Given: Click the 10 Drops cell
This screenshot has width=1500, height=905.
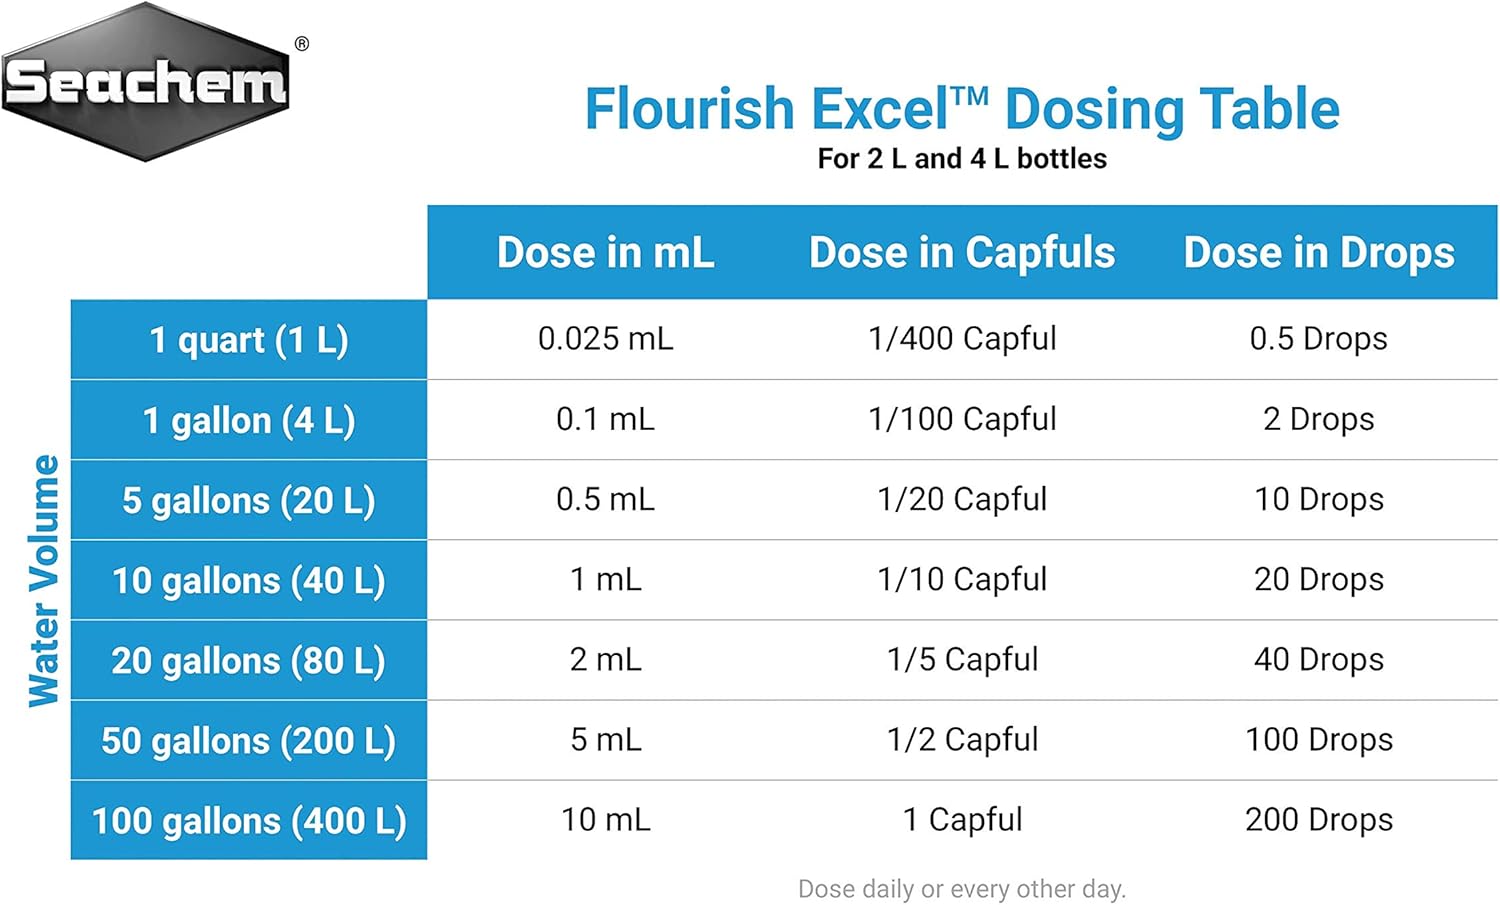Looking at the screenshot, I should pos(1319,499).
